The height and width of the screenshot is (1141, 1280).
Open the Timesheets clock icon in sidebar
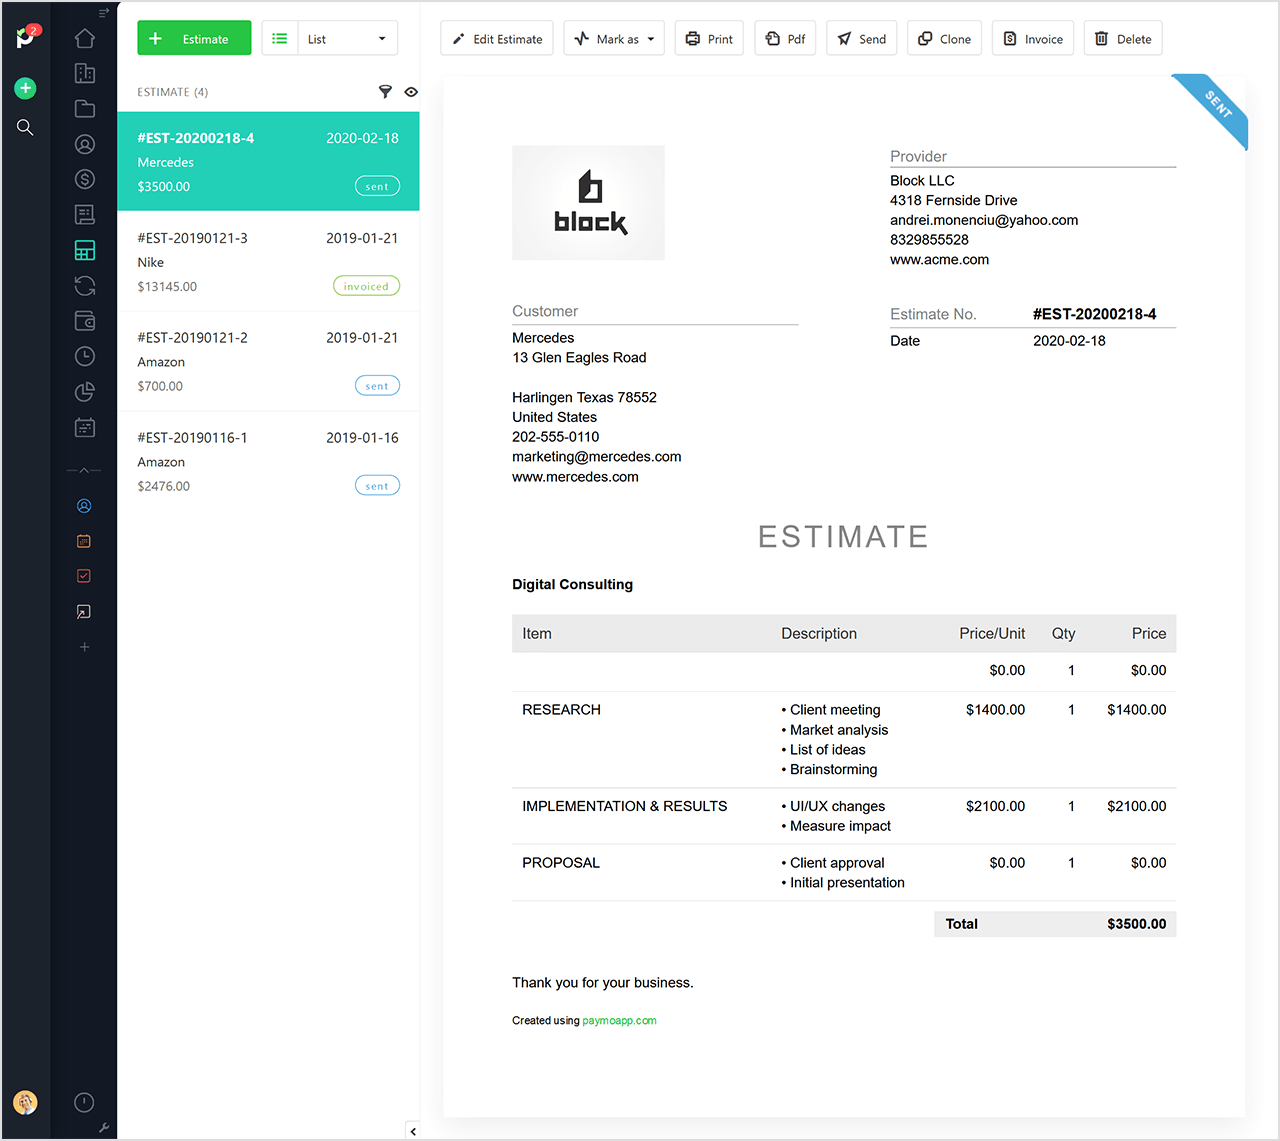85,356
